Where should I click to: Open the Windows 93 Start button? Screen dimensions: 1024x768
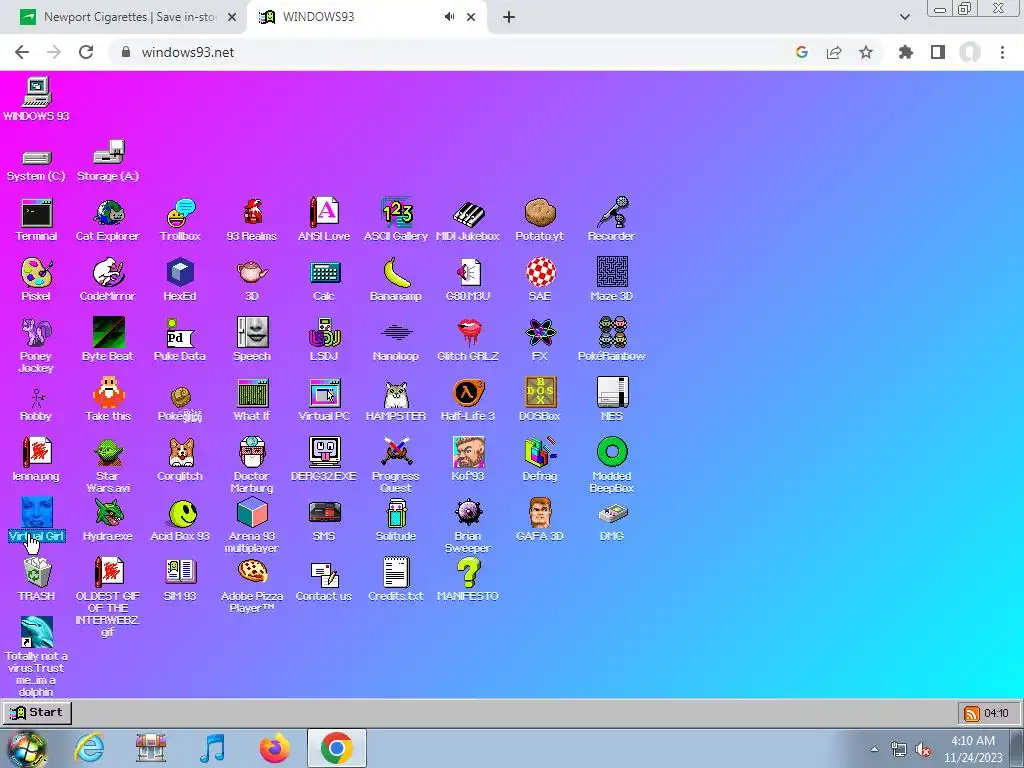pyautogui.click(x=37, y=712)
